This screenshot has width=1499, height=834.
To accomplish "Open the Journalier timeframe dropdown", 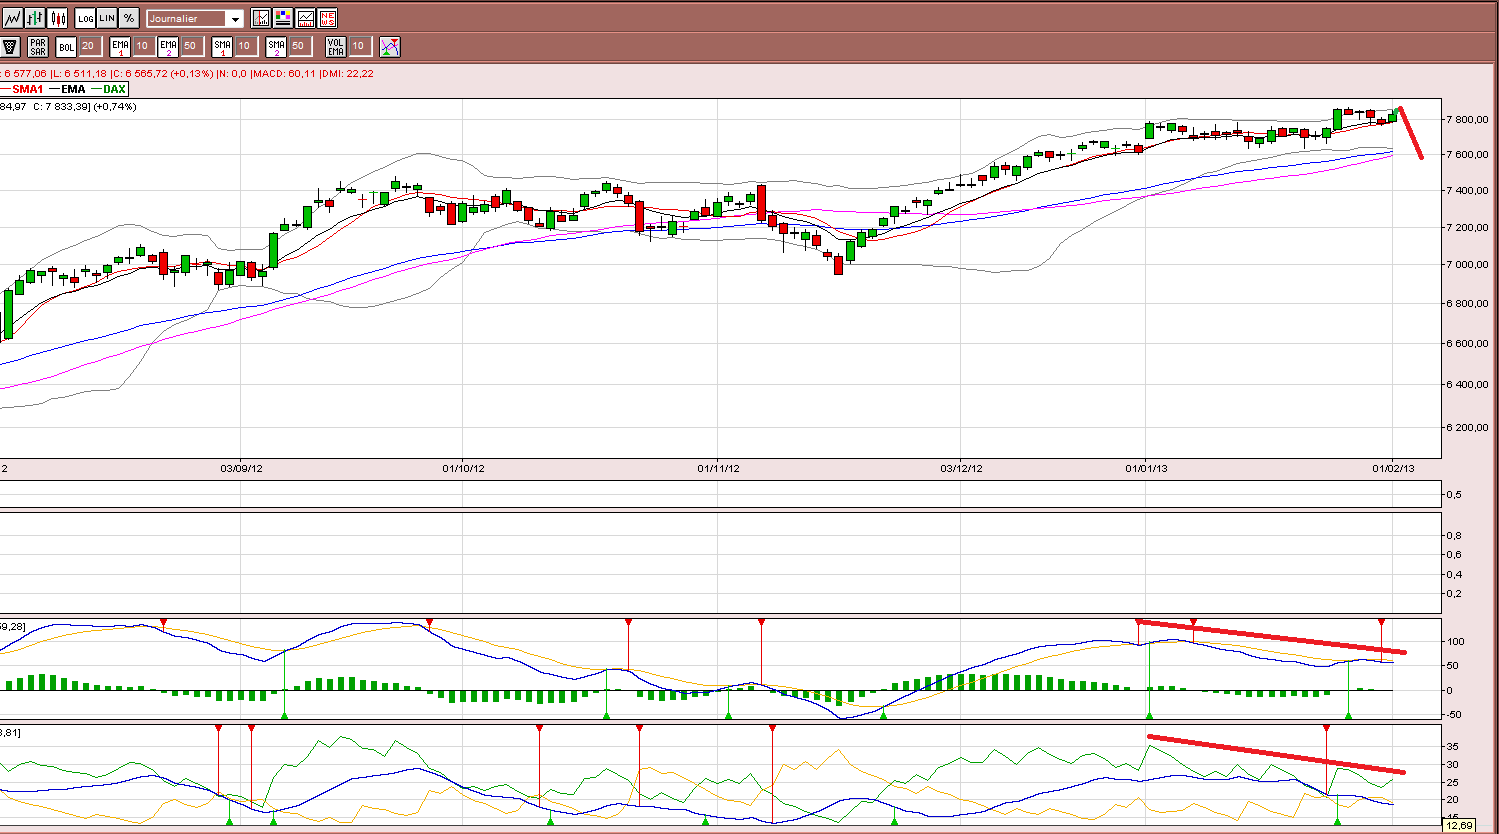I will pyautogui.click(x=195, y=18).
